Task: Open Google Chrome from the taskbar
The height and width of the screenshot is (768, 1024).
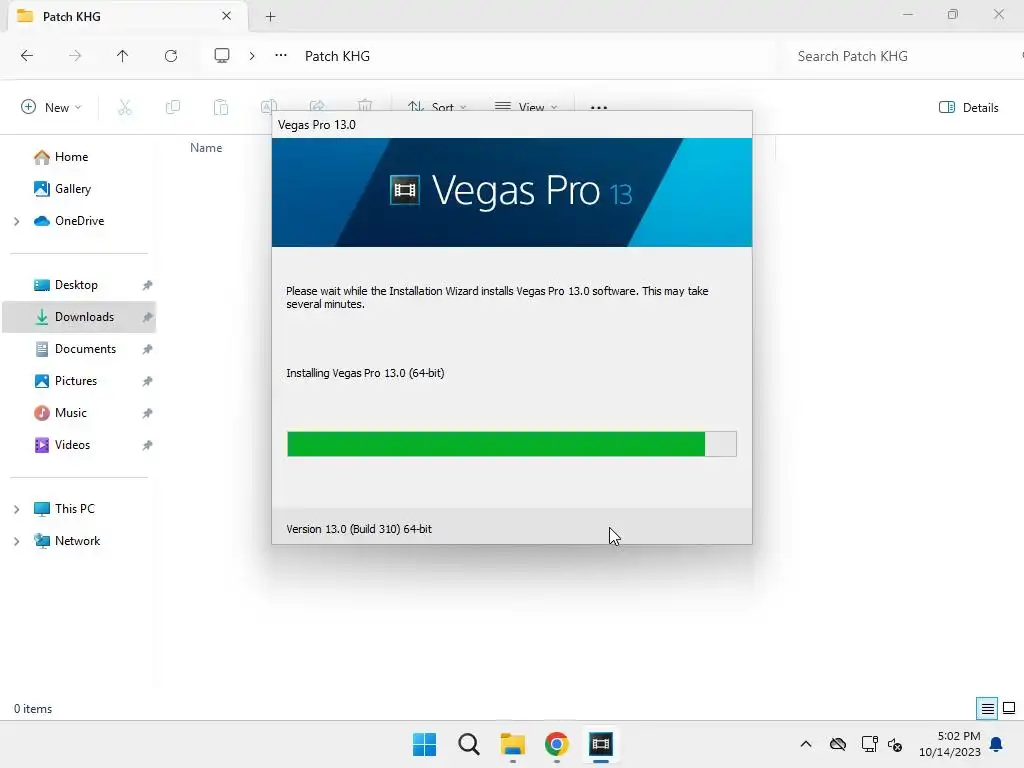Action: click(x=557, y=744)
